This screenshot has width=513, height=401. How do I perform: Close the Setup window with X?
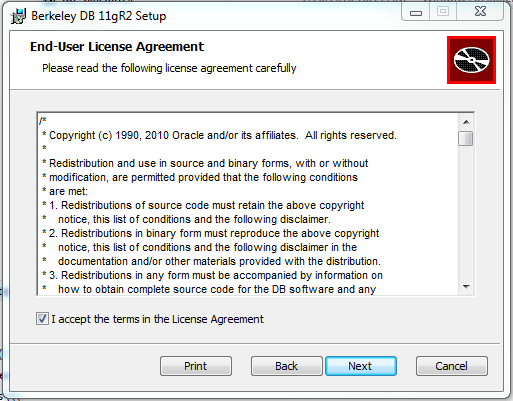point(480,12)
